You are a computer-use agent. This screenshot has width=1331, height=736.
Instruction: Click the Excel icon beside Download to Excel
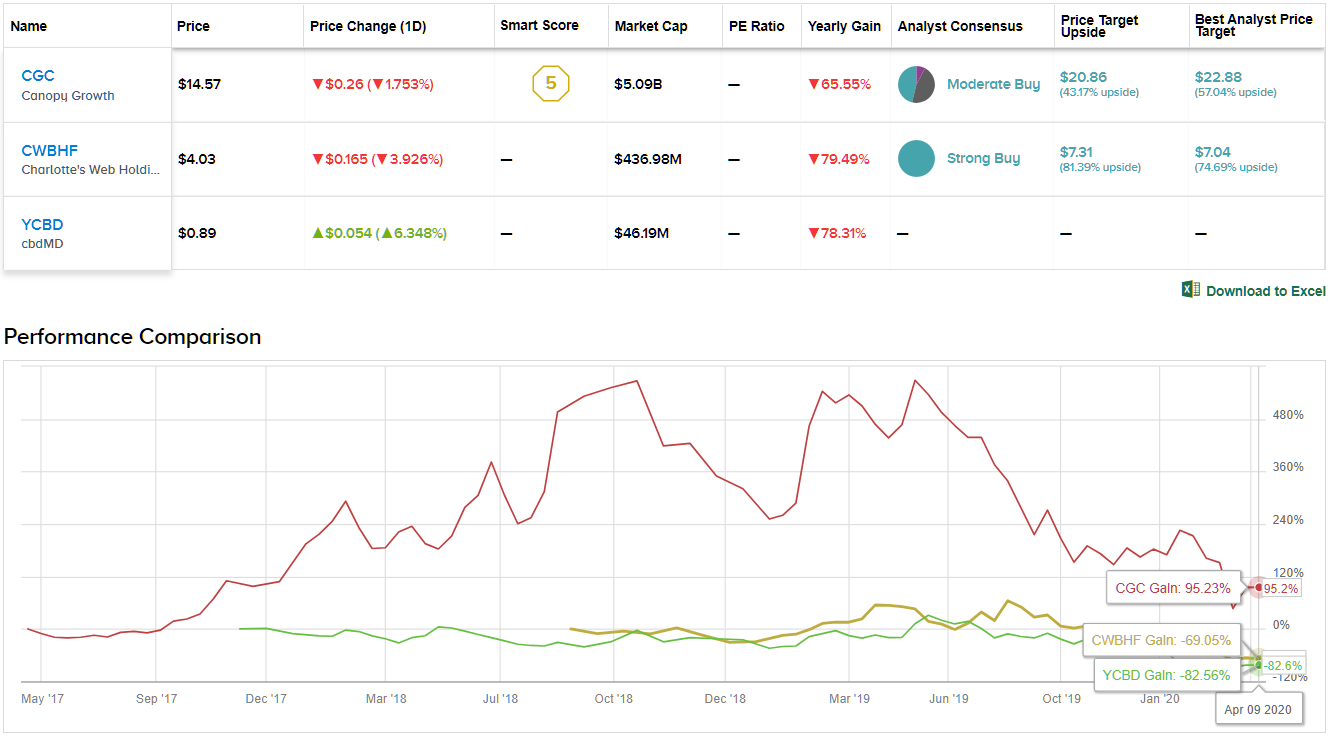[x=1191, y=290]
